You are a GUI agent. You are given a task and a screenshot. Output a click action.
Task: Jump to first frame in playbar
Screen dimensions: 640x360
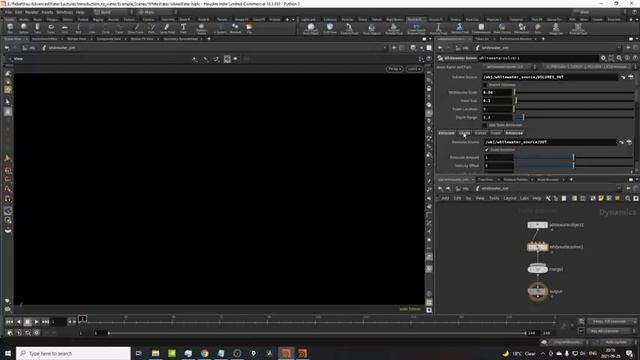(x=9, y=322)
